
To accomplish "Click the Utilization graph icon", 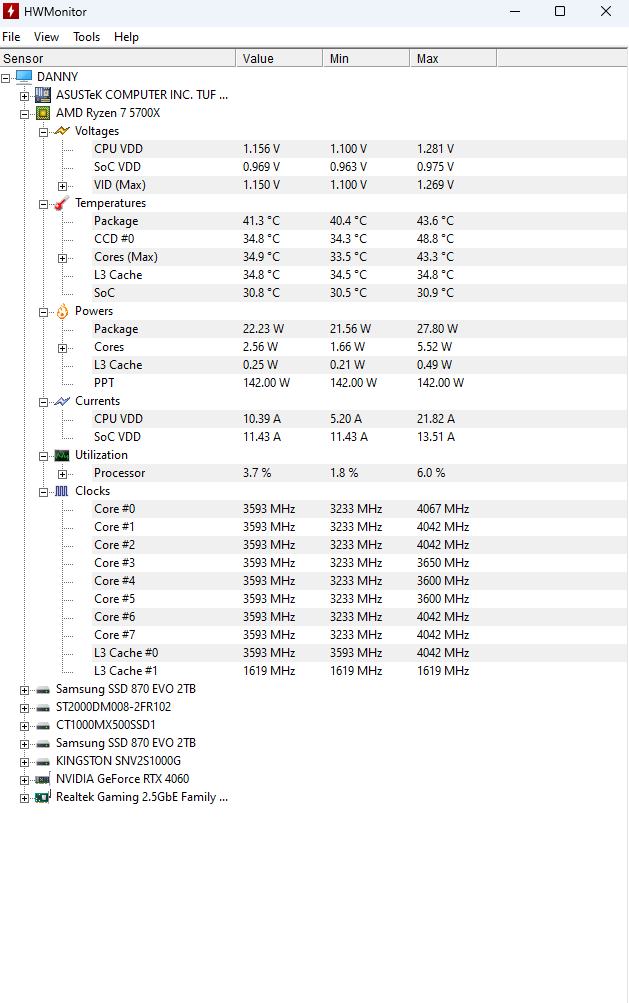I will [62, 455].
